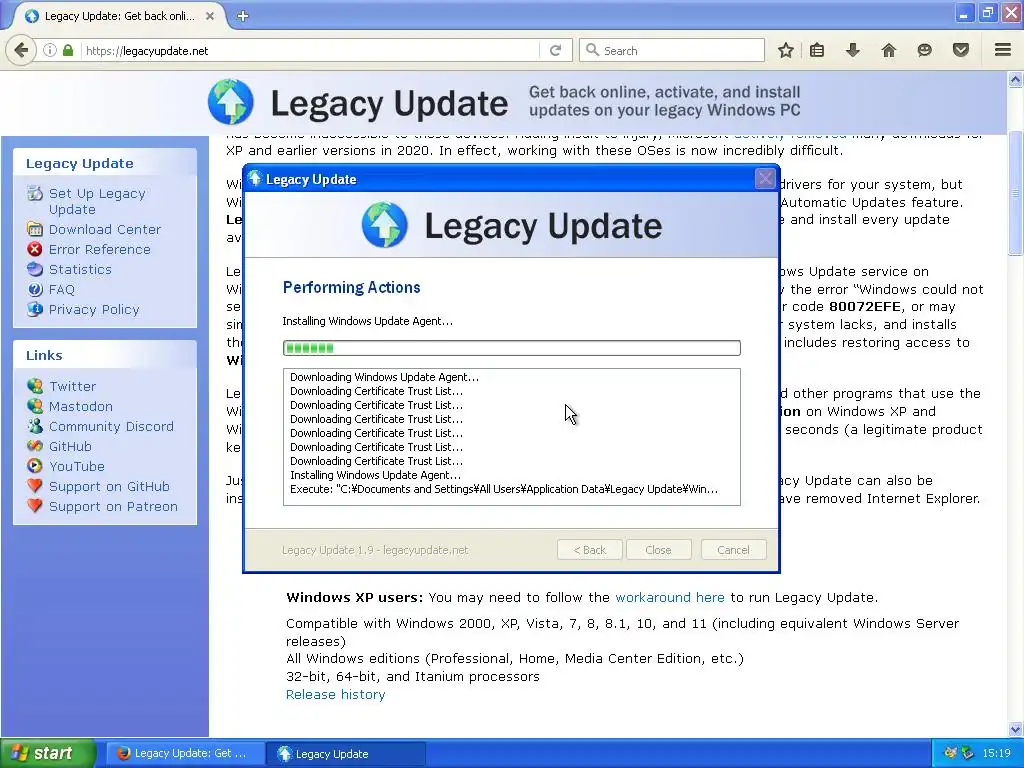This screenshot has height=768, width=1024.
Task: Go back with the browser Back arrow
Action: [x=21, y=50]
